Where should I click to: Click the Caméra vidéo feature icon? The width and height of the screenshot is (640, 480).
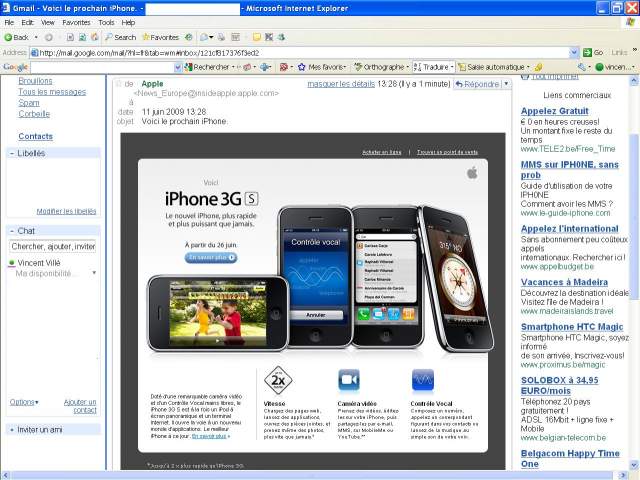(349, 381)
